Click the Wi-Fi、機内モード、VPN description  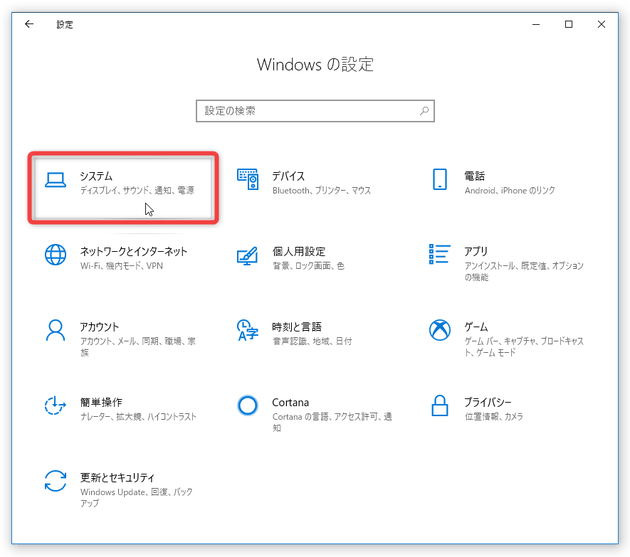coord(121,266)
